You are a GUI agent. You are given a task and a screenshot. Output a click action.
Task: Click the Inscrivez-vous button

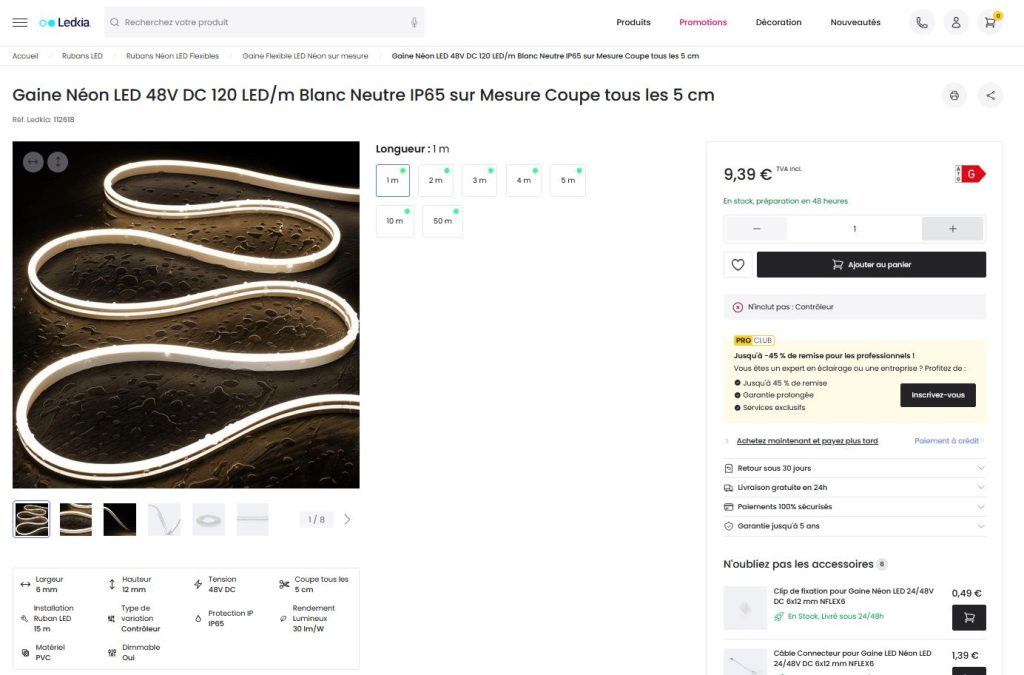(937, 395)
